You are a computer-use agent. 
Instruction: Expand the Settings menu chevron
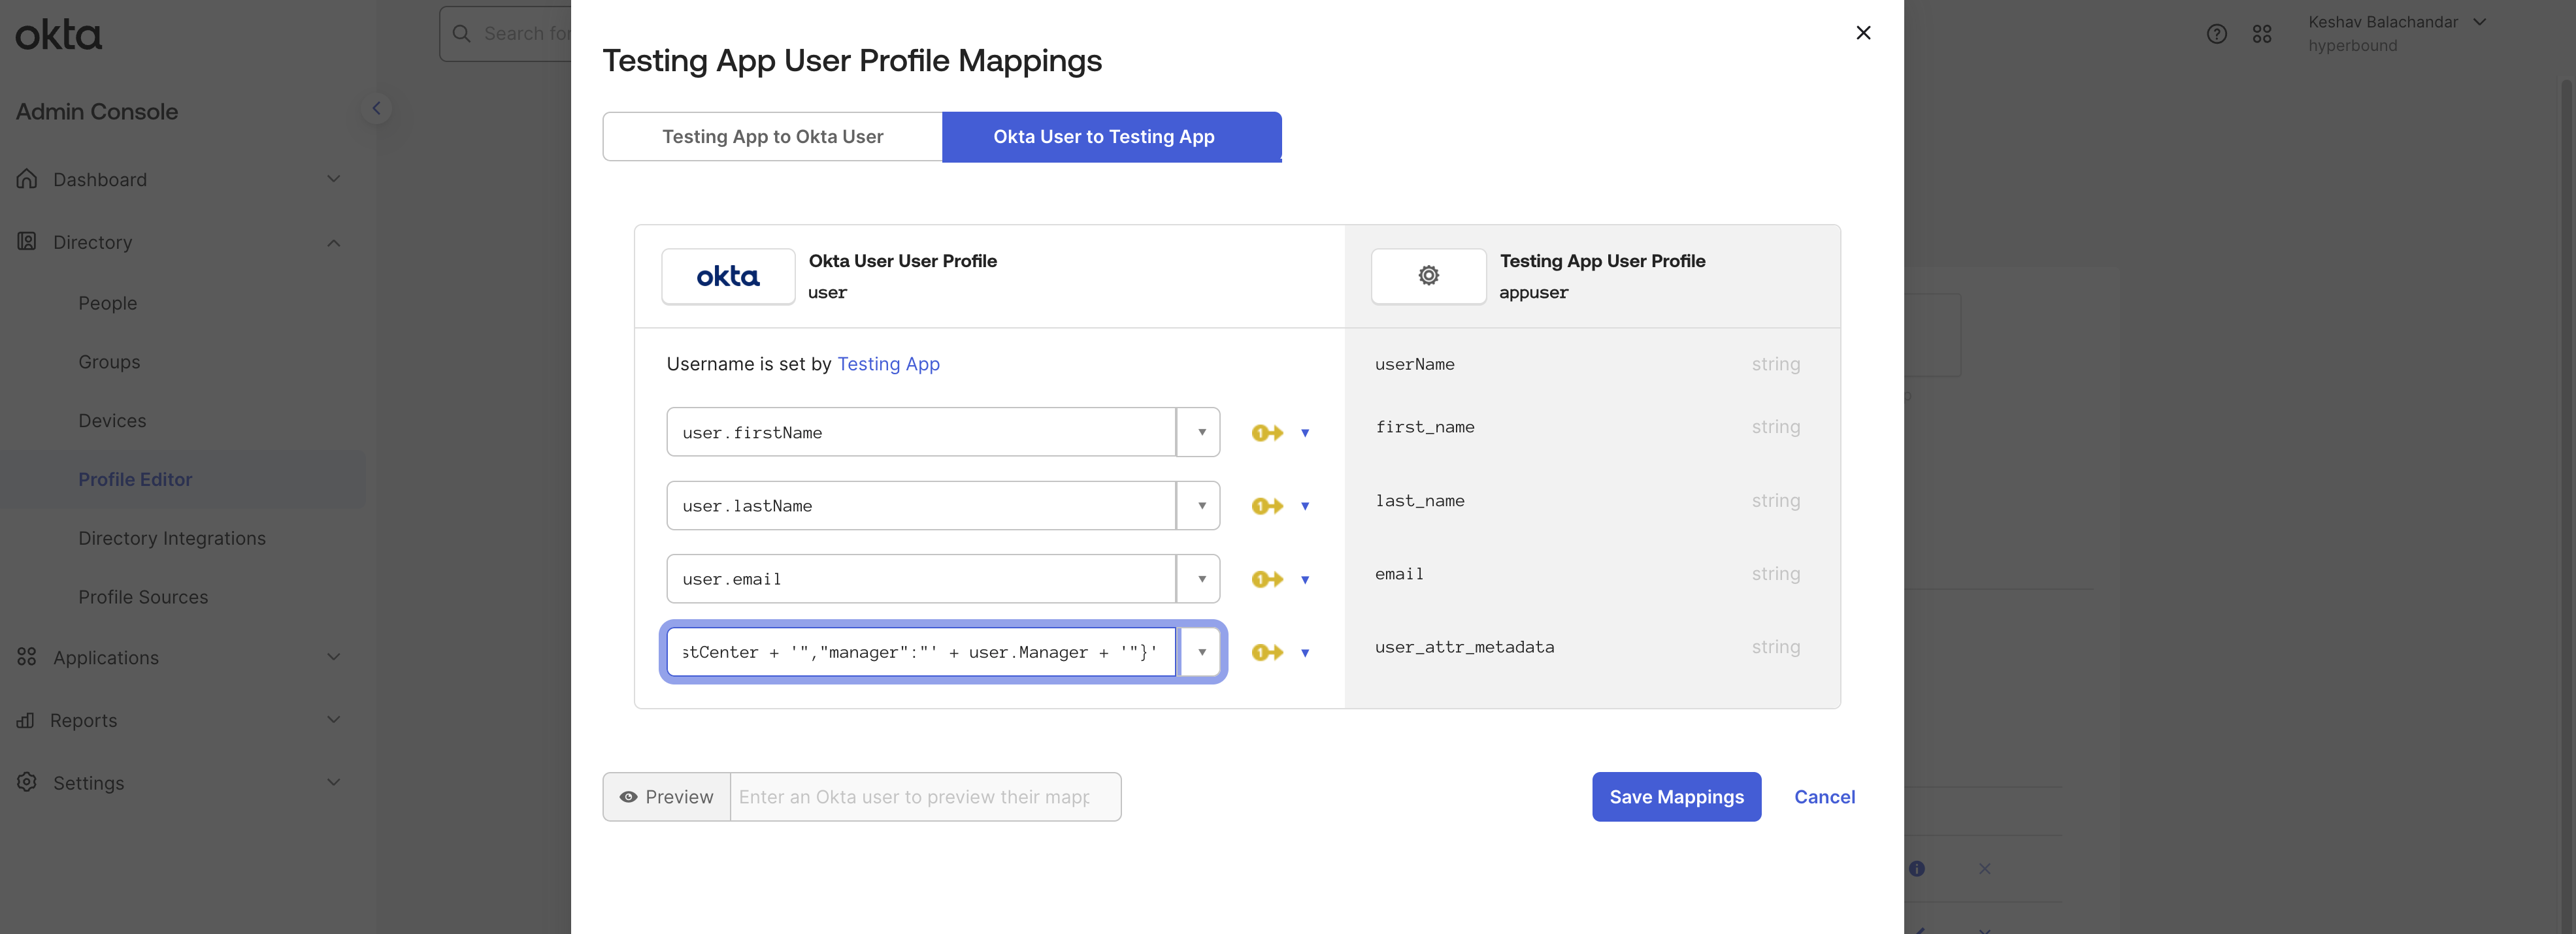tap(334, 782)
